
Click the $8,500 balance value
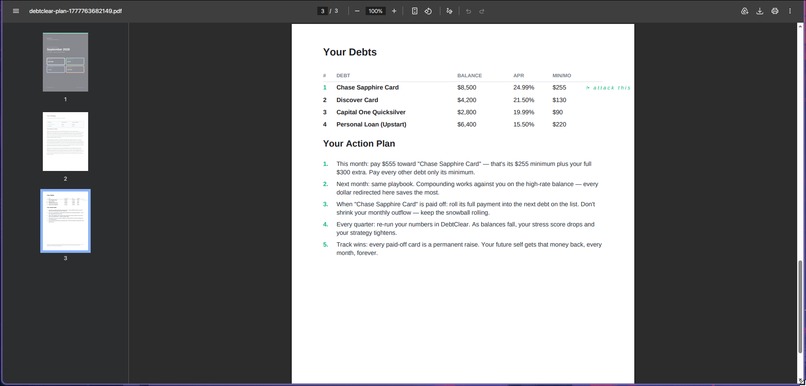click(466, 87)
